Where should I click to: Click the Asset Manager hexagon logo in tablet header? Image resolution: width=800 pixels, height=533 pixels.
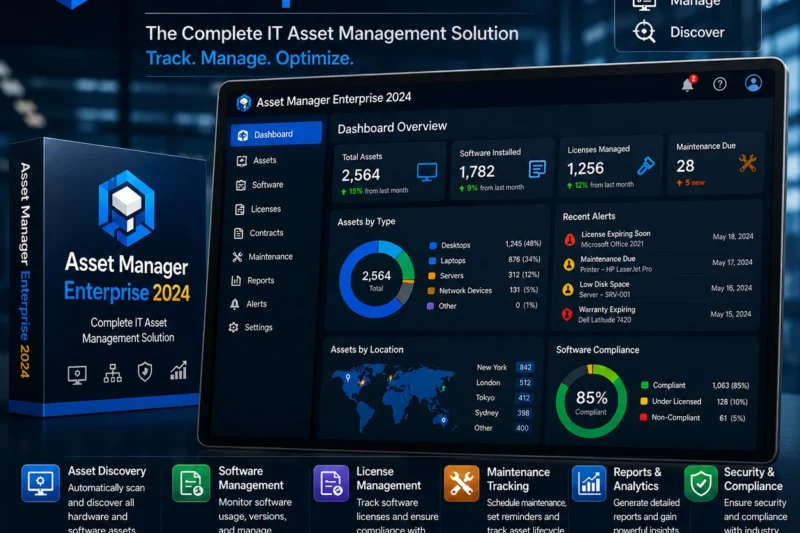(243, 103)
